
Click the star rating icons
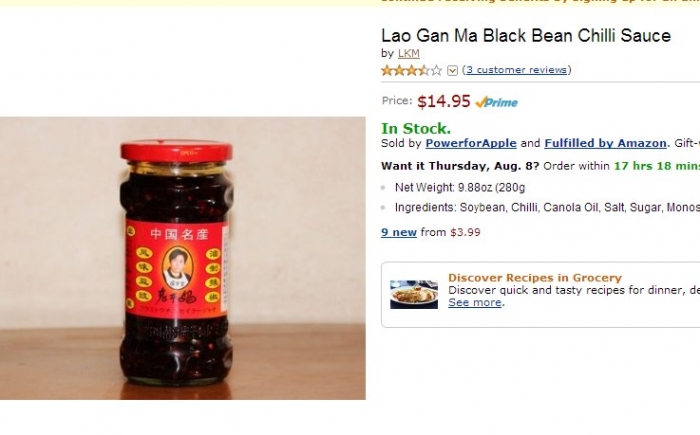(x=411, y=70)
